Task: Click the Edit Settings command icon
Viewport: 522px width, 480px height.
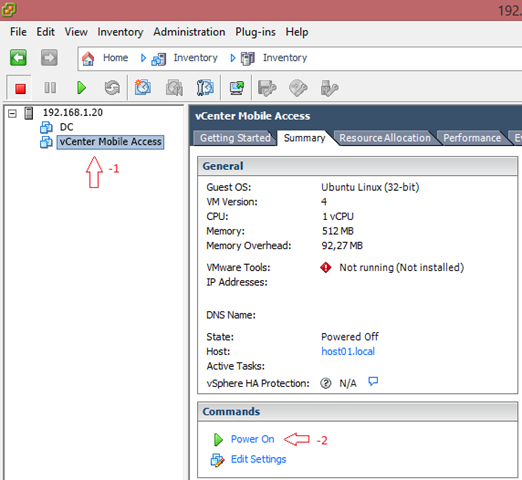Action: (x=217, y=460)
